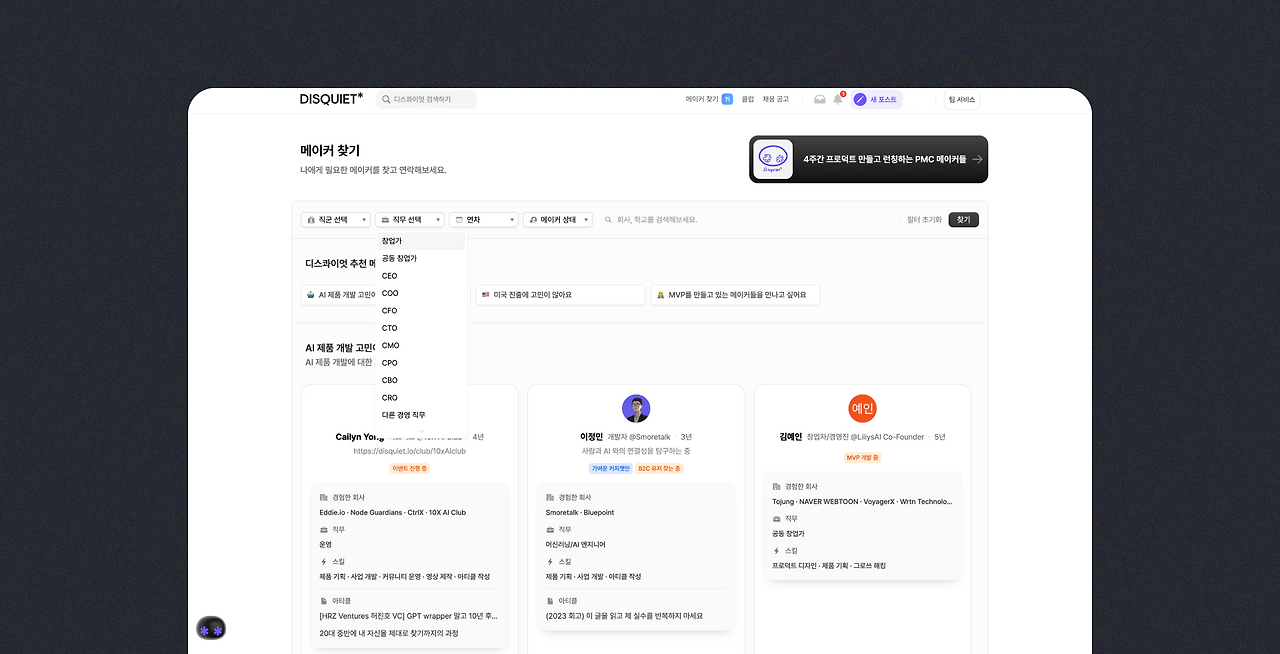Click the US flag icon on the recommendation chip
Image resolution: width=1280 pixels, height=654 pixels.
(x=486, y=295)
